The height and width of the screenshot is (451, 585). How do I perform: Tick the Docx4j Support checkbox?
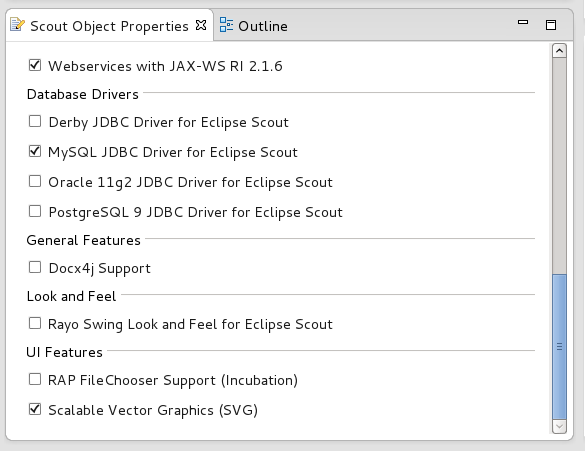coord(35,267)
